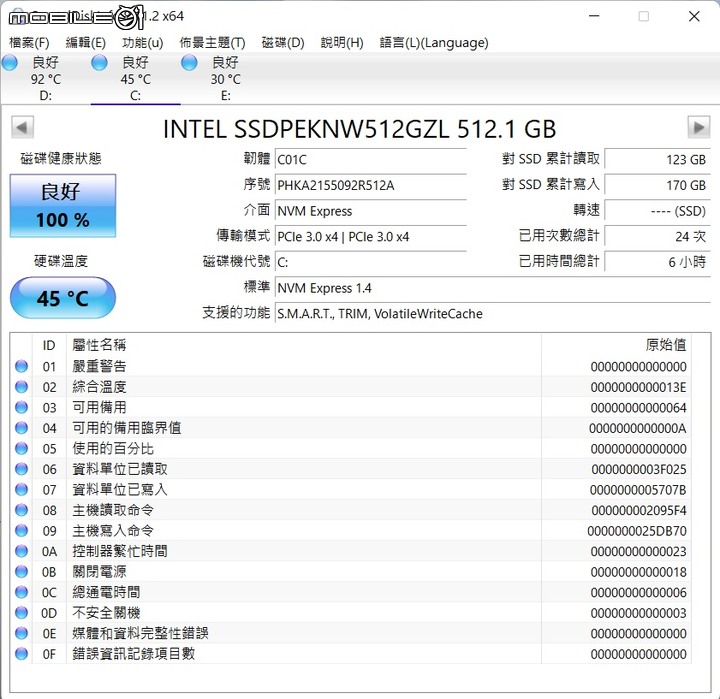Click raw value 00000005707B for 資料單位已寫入
Screen dimensions: 720x699
(x=638, y=490)
